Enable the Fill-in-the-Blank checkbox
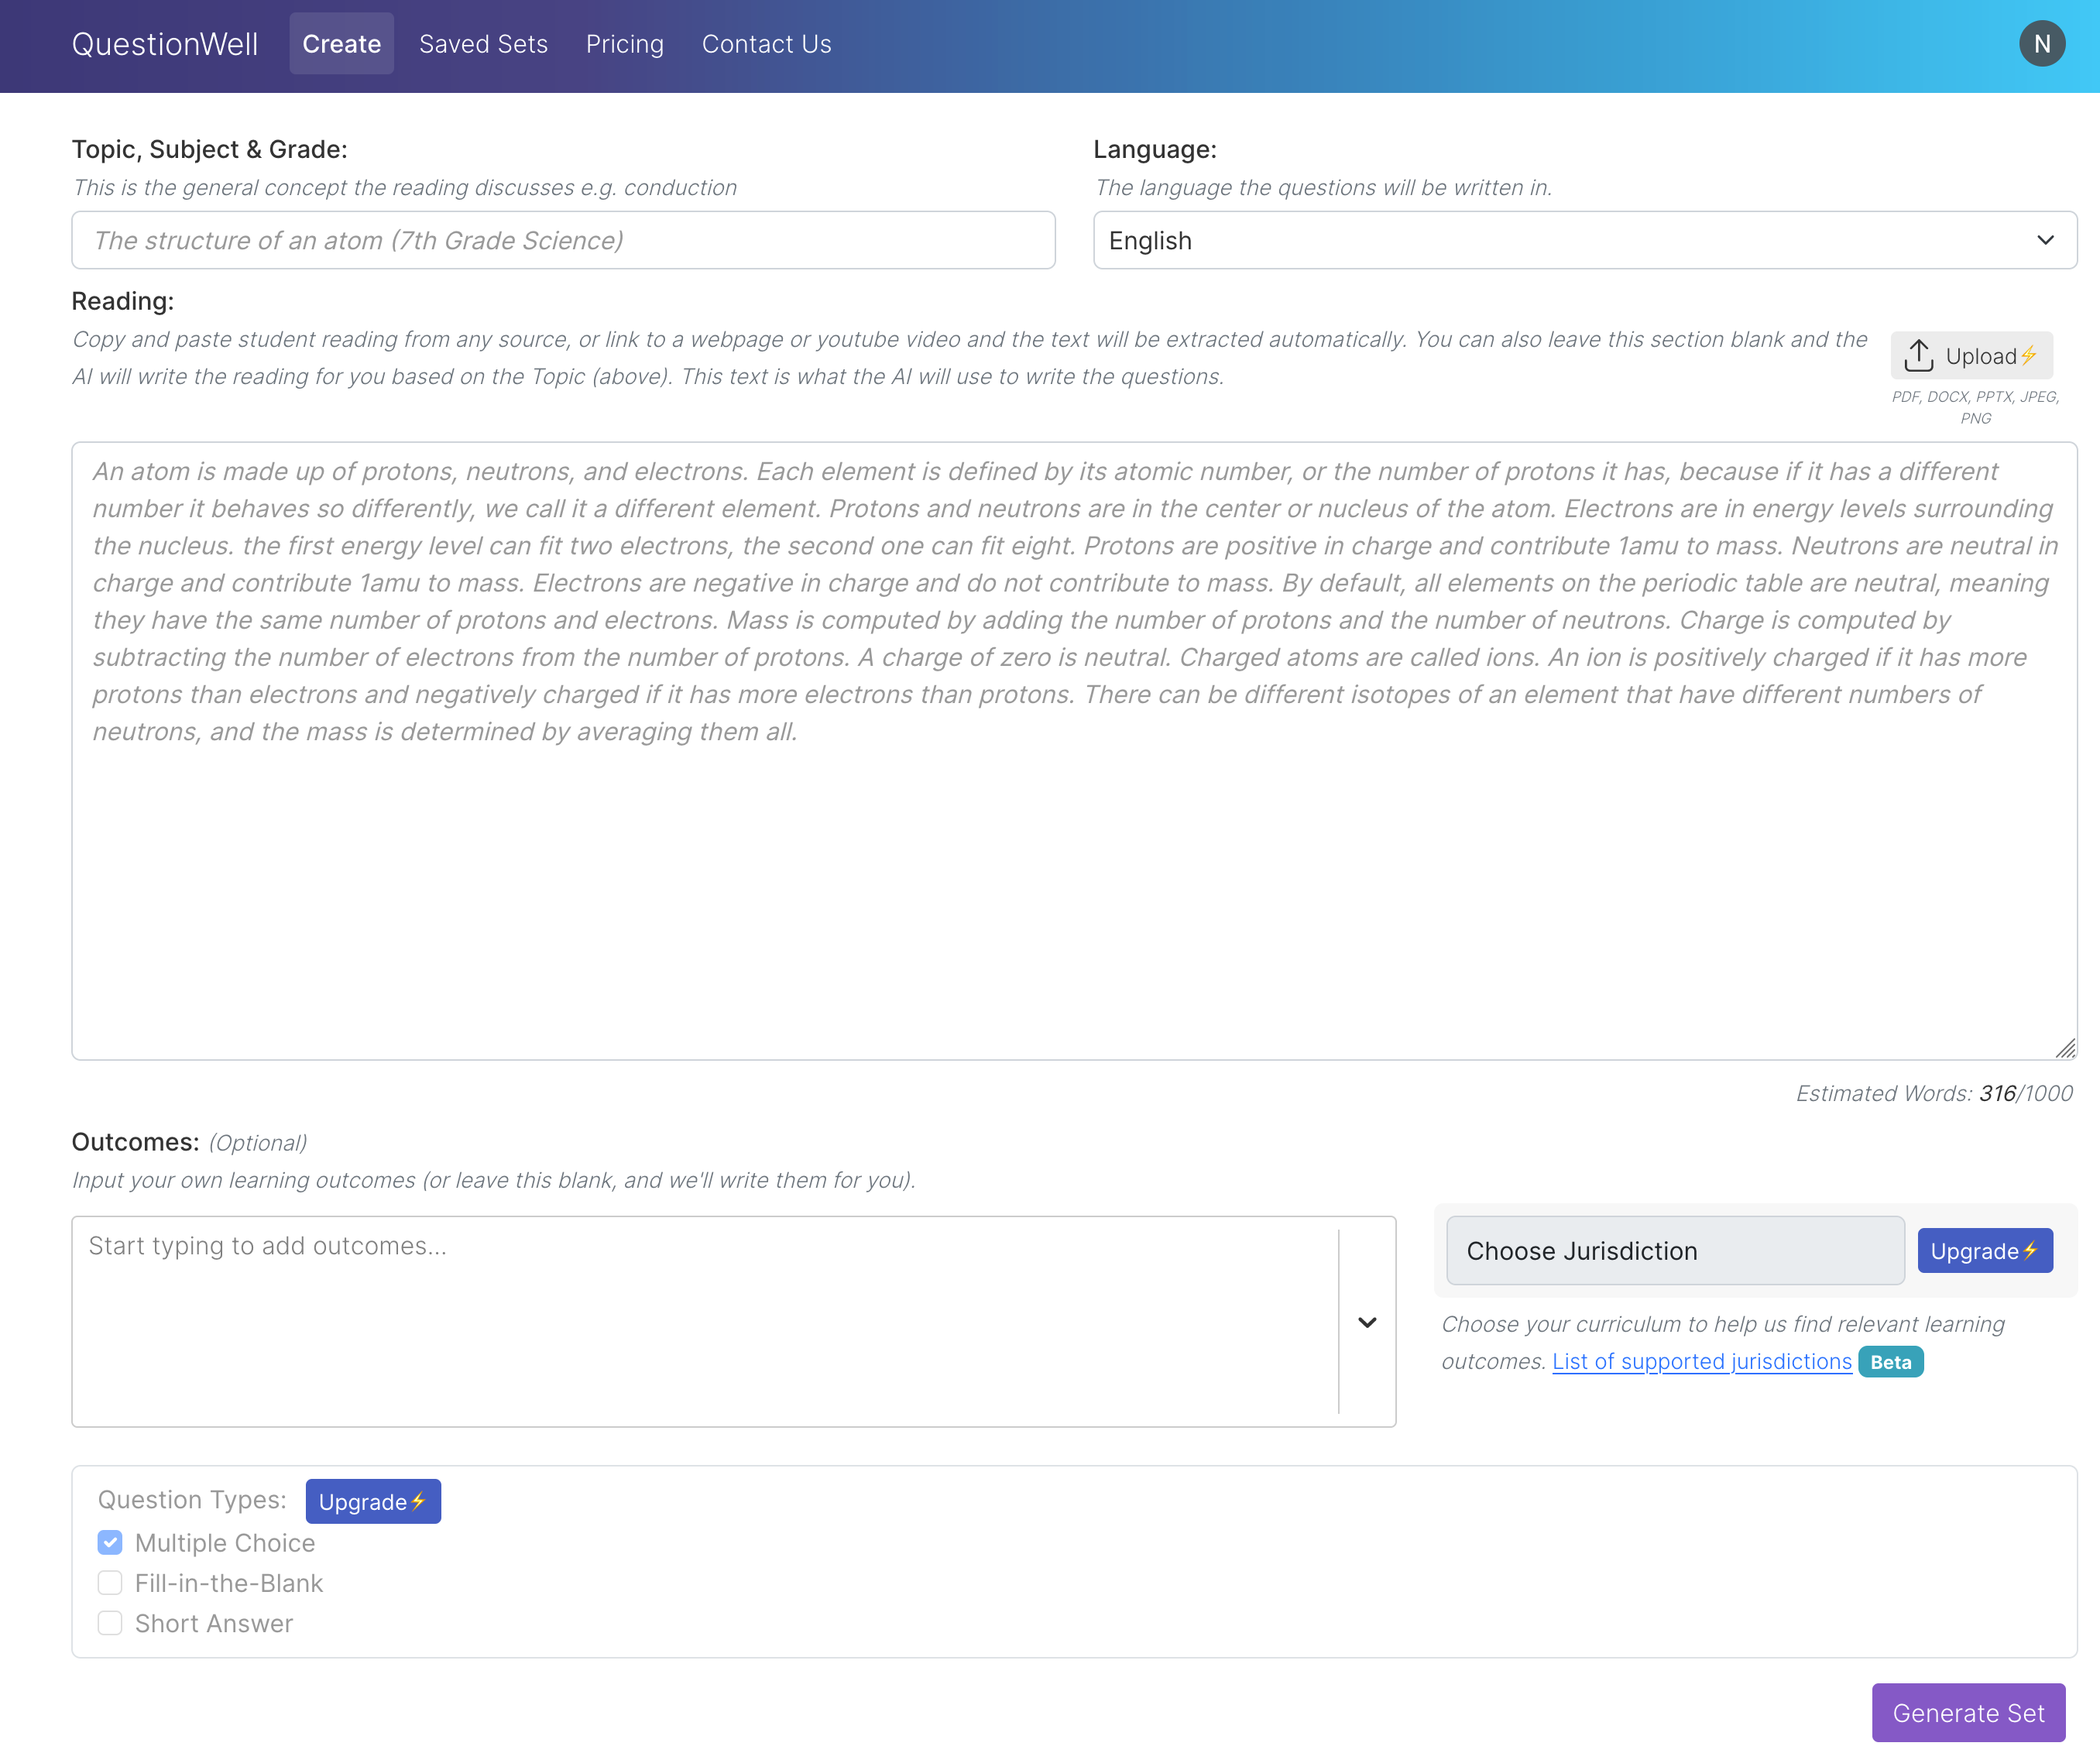2100x1753 pixels. click(110, 1583)
